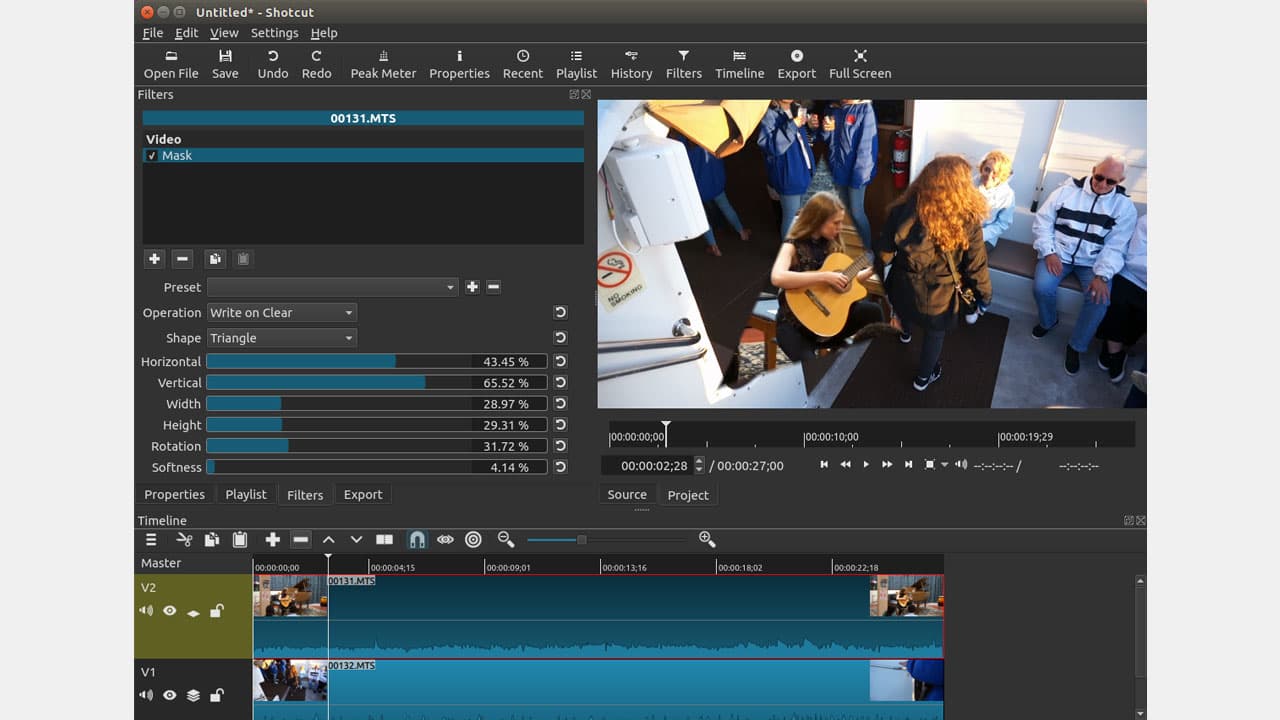Mute track V1 with the speaker toggle
Viewport: 1280px width, 720px height.
[x=146, y=695]
